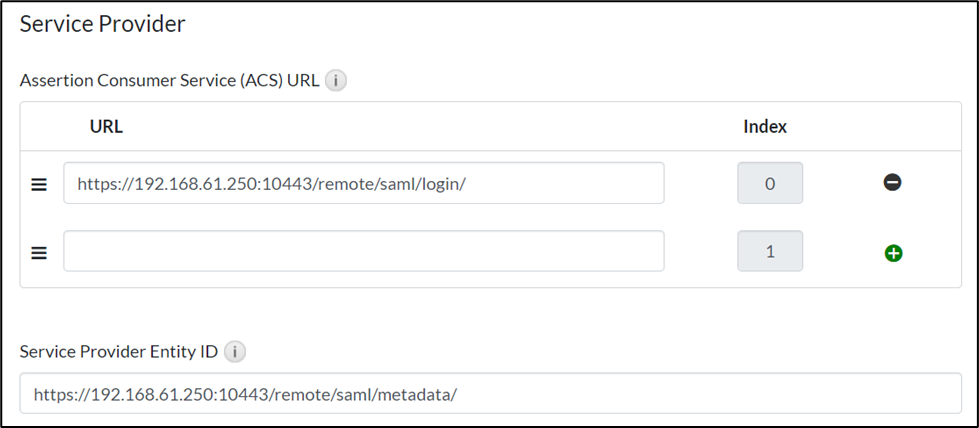979x428 pixels.
Task: Click the Service Provider section heading
Action: pyautogui.click(x=103, y=24)
